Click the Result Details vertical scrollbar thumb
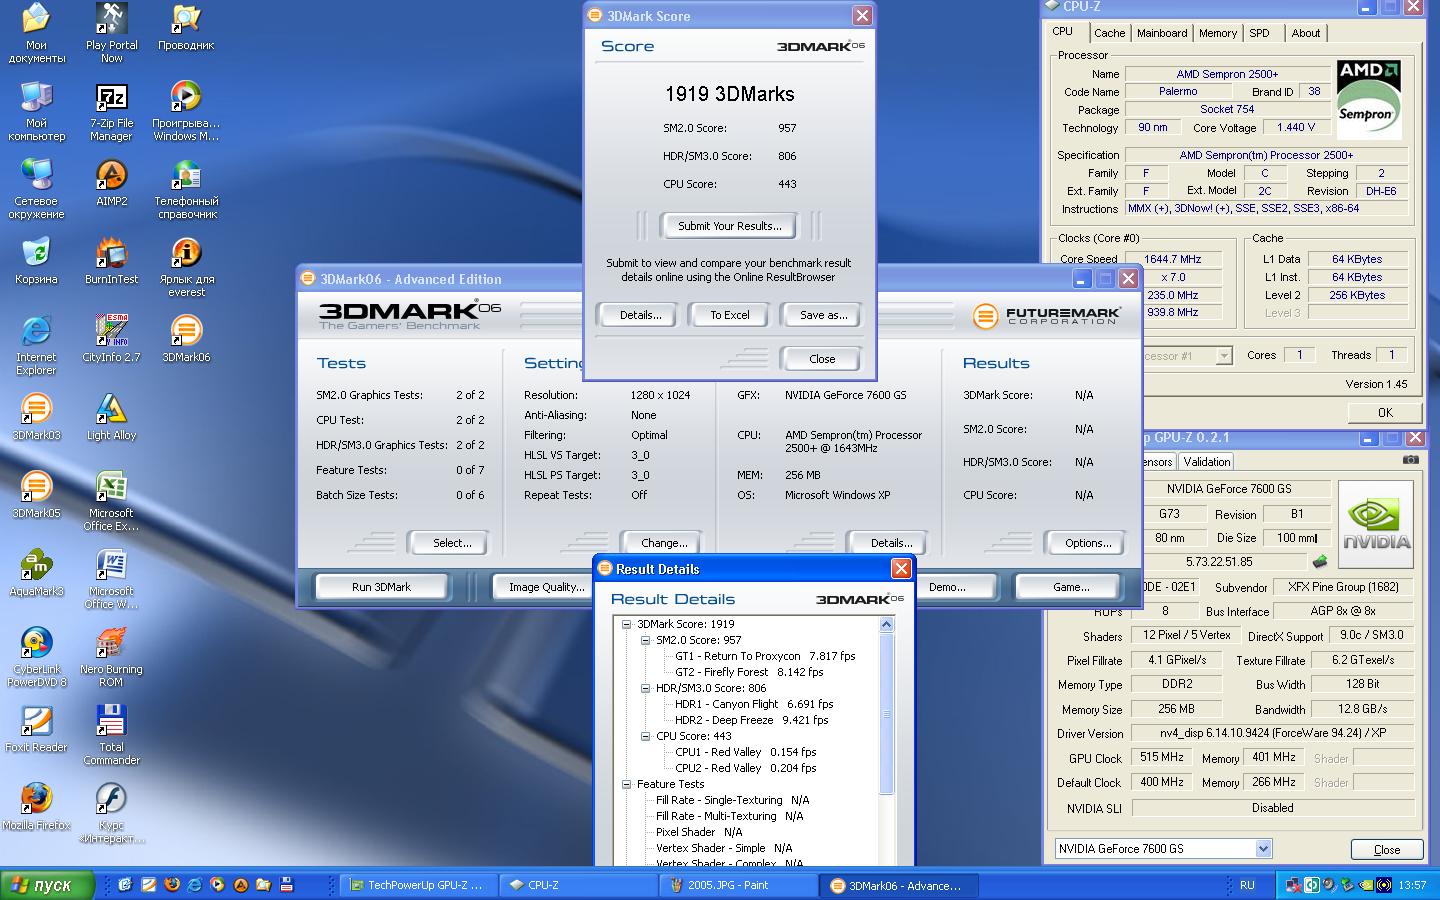This screenshot has width=1440, height=900. (x=886, y=714)
